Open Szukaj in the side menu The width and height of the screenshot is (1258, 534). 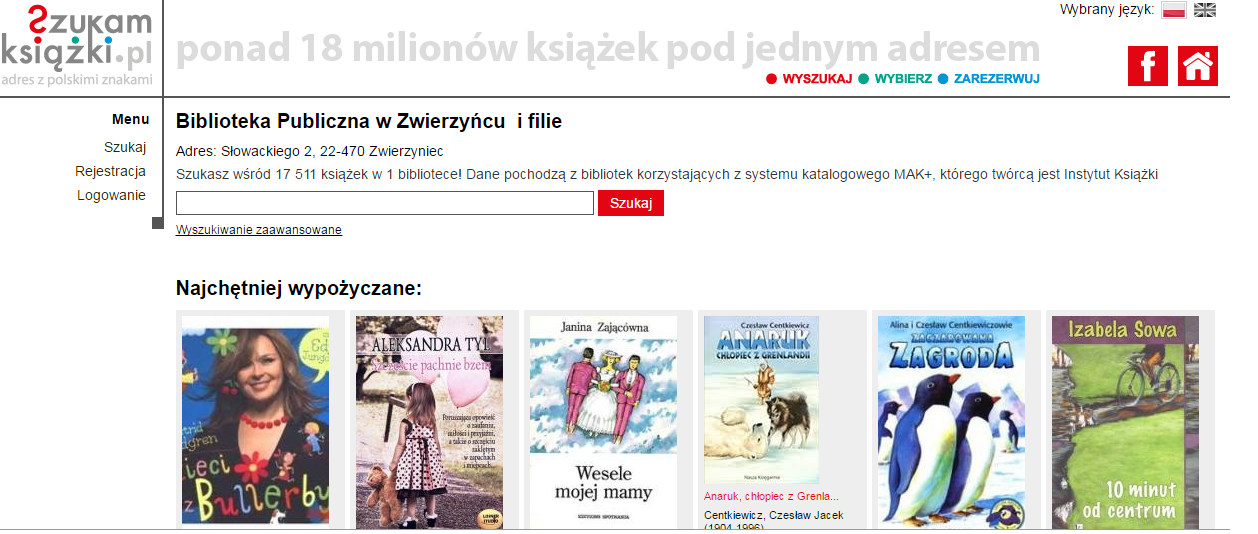point(125,148)
